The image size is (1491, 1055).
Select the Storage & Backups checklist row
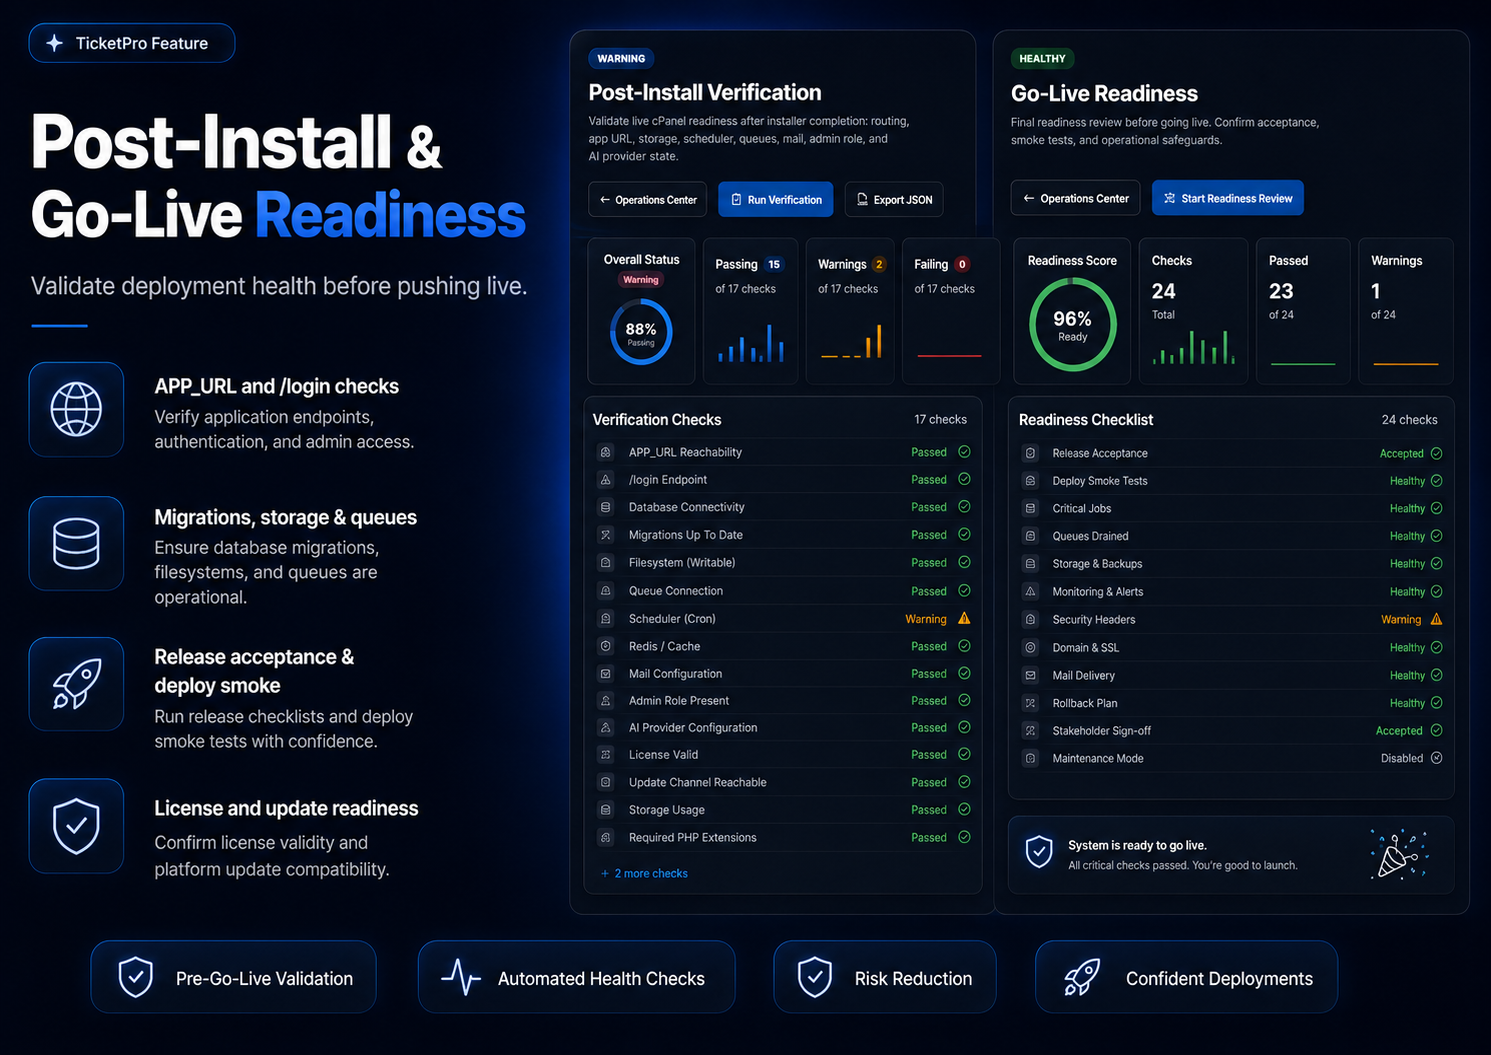[x=1232, y=564]
